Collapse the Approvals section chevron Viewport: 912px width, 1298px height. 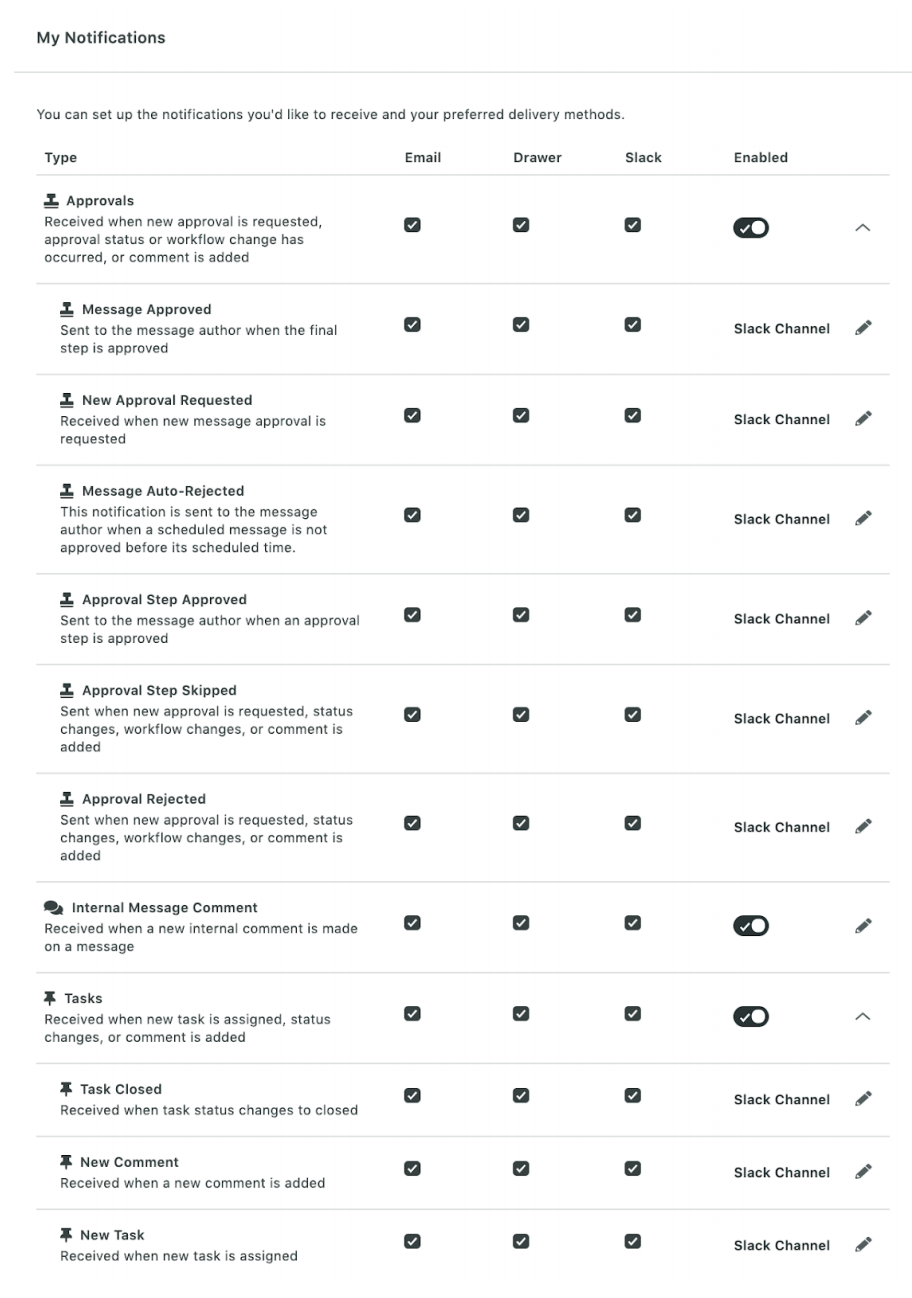click(x=863, y=227)
